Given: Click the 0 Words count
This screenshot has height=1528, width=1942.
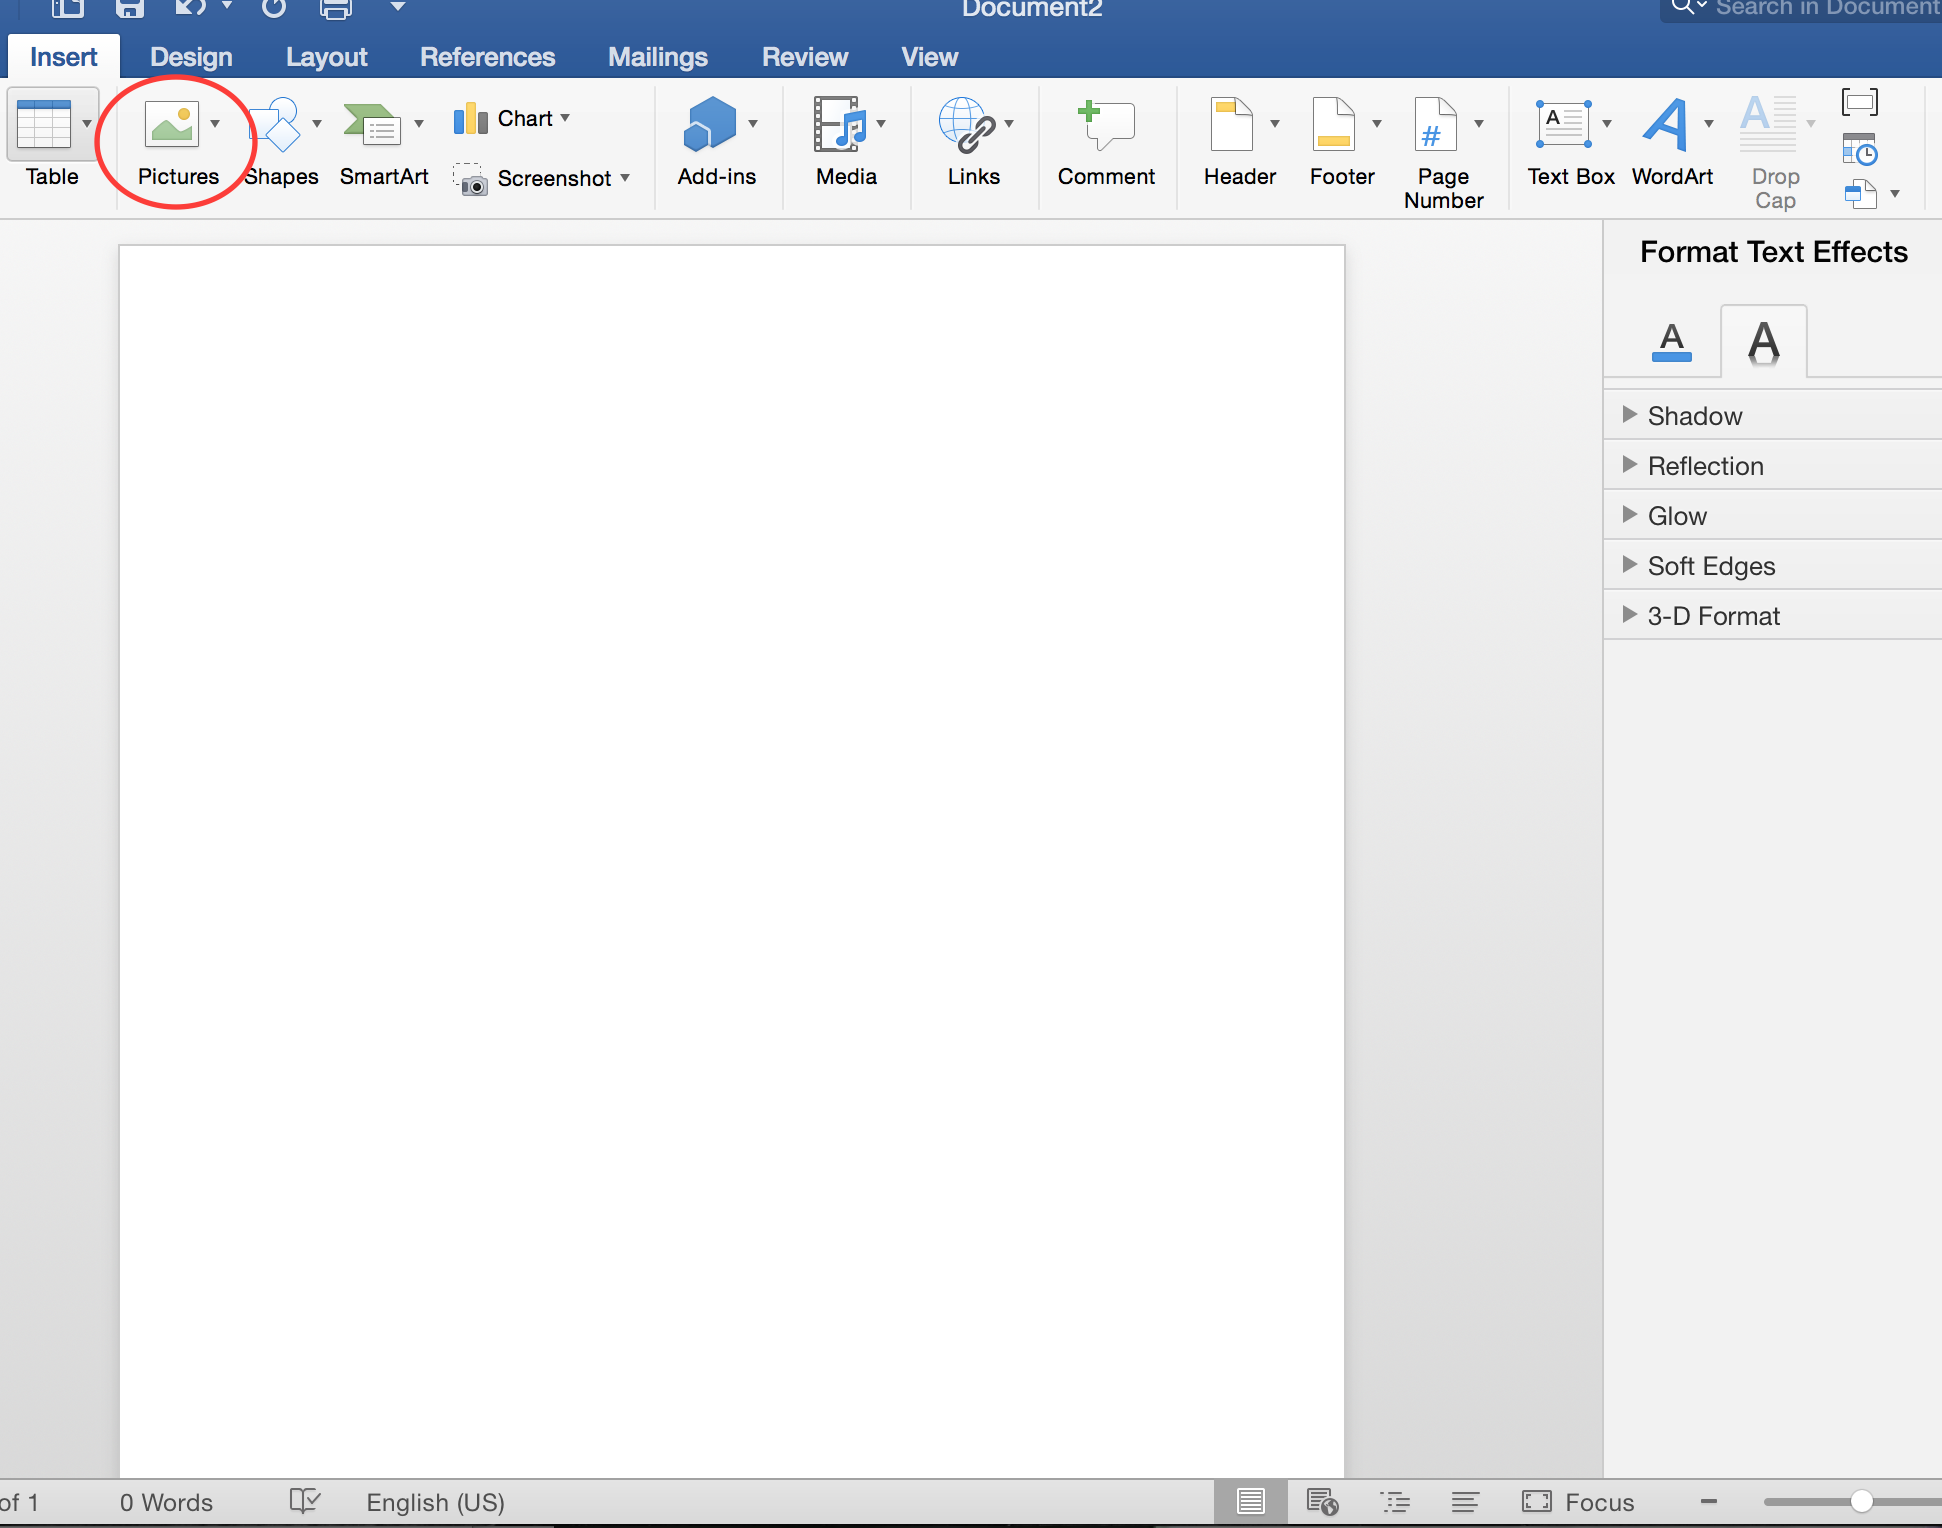Looking at the screenshot, I should coord(166,1502).
